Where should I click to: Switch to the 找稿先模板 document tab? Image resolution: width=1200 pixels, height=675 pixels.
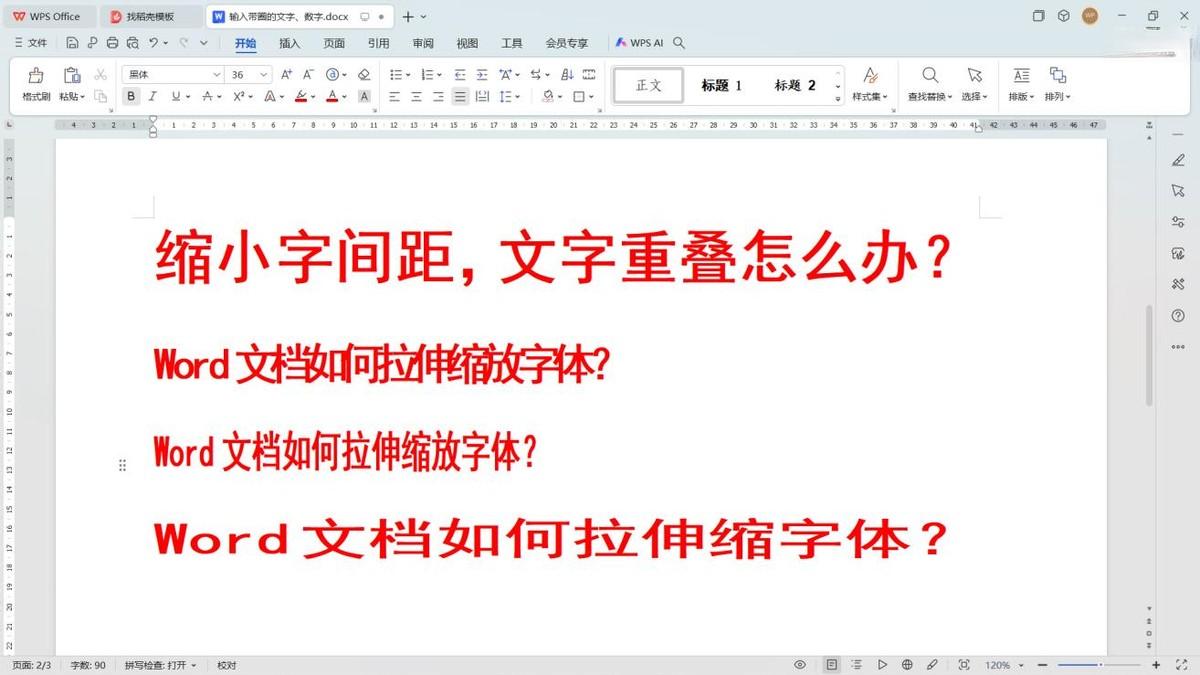click(150, 16)
